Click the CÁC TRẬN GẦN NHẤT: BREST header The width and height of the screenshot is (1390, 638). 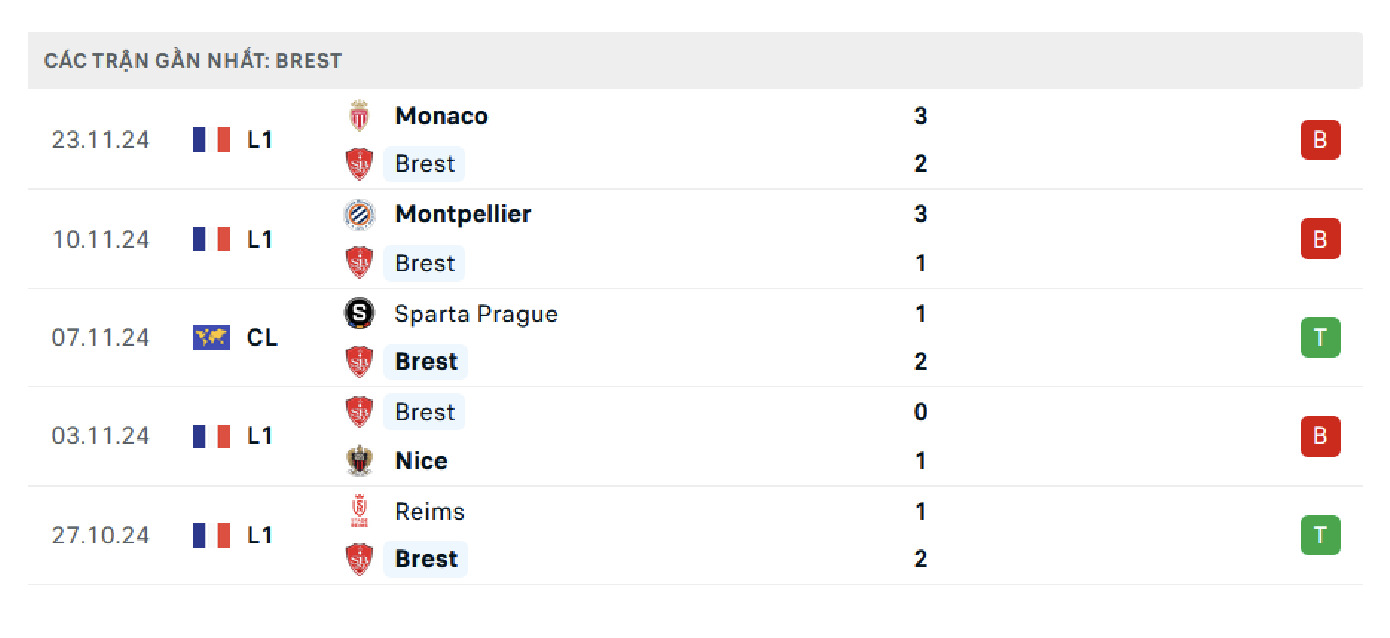190,60
